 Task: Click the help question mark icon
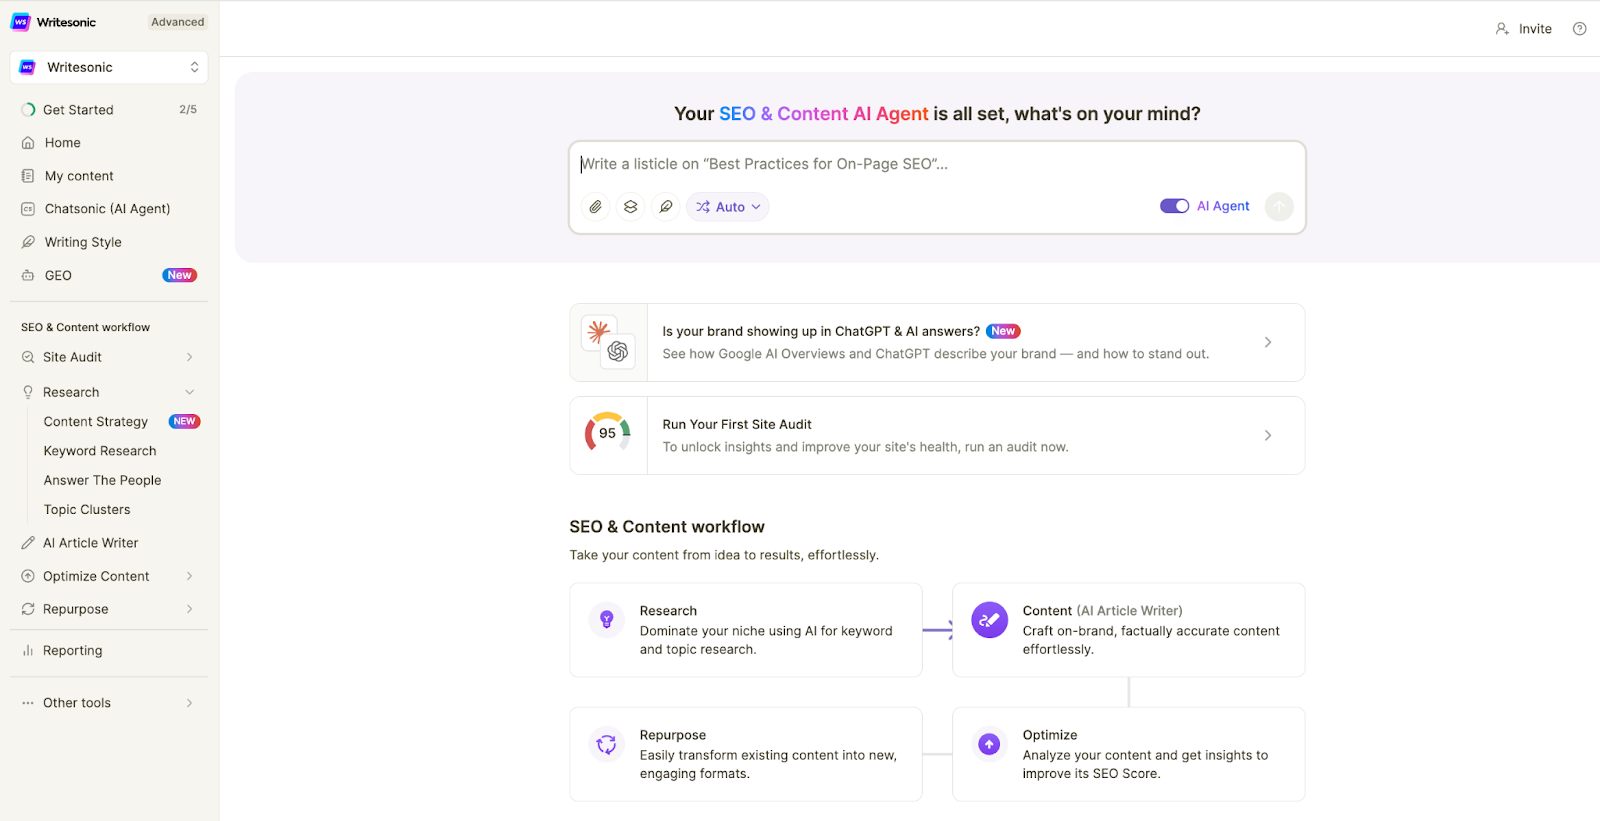click(1579, 29)
